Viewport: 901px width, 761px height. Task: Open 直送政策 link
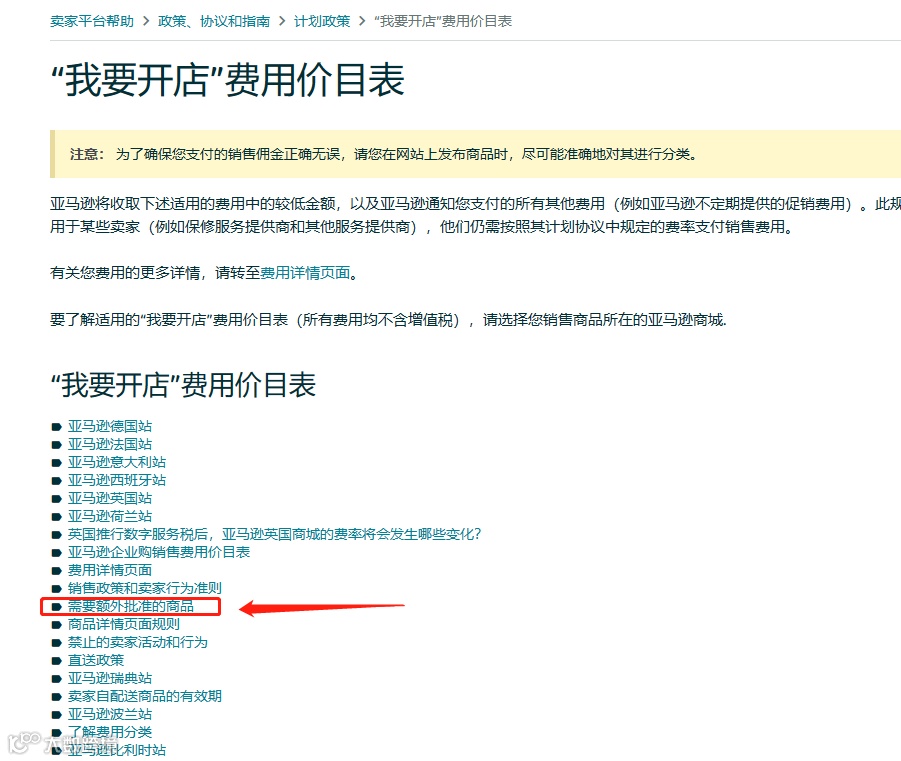click(x=96, y=660)
